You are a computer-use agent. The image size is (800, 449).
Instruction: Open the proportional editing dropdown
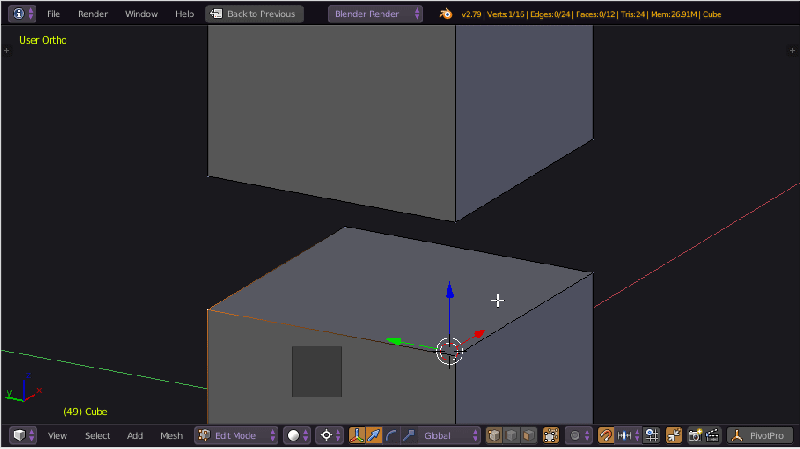[579, 435]
